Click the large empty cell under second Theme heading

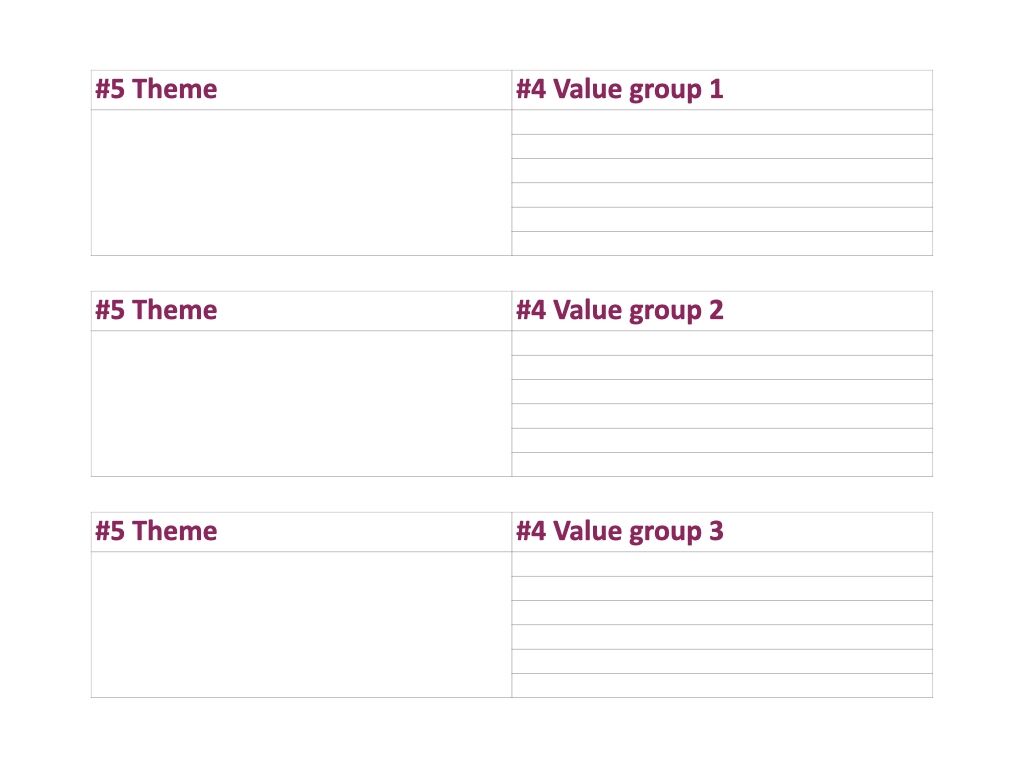point(301,403)
